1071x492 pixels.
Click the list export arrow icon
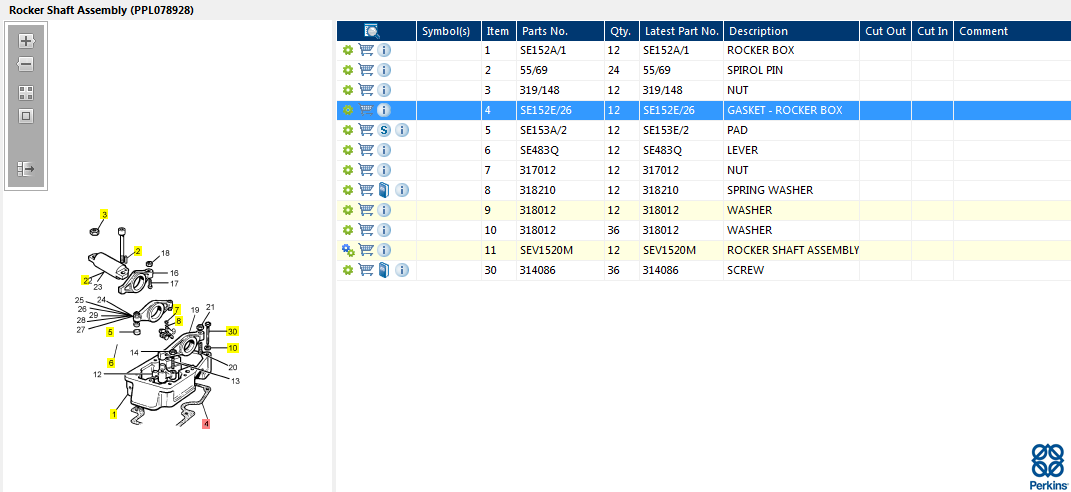click(26, 169)
